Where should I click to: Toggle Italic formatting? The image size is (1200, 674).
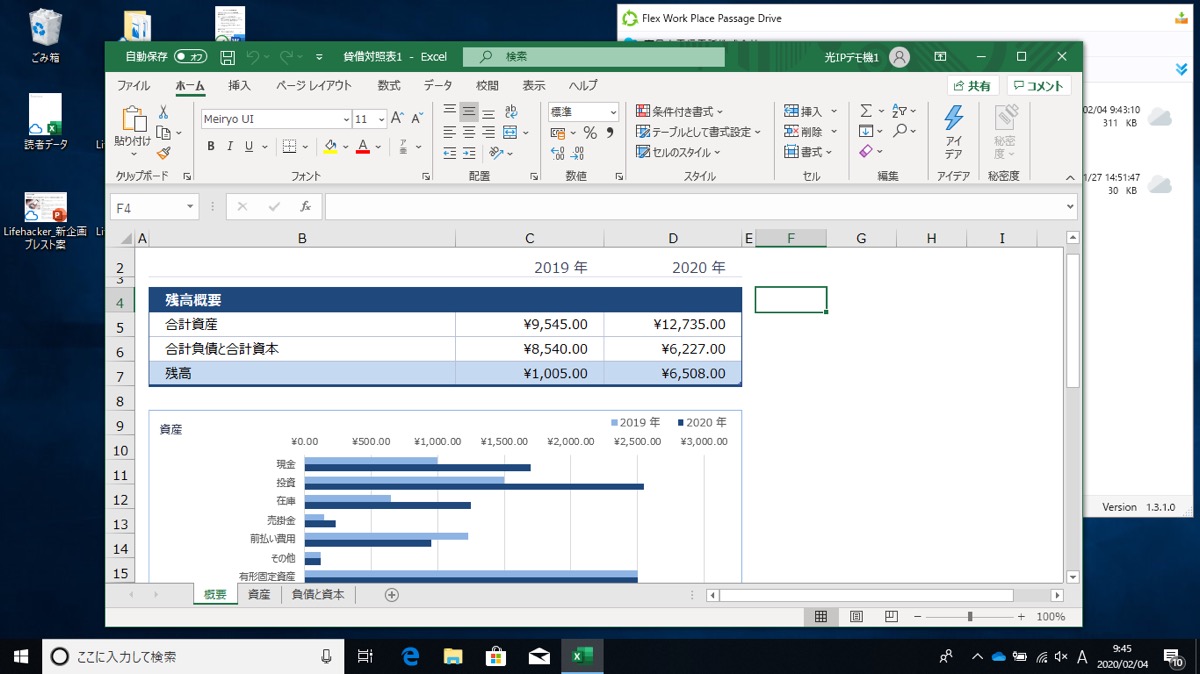pos(230,146)
